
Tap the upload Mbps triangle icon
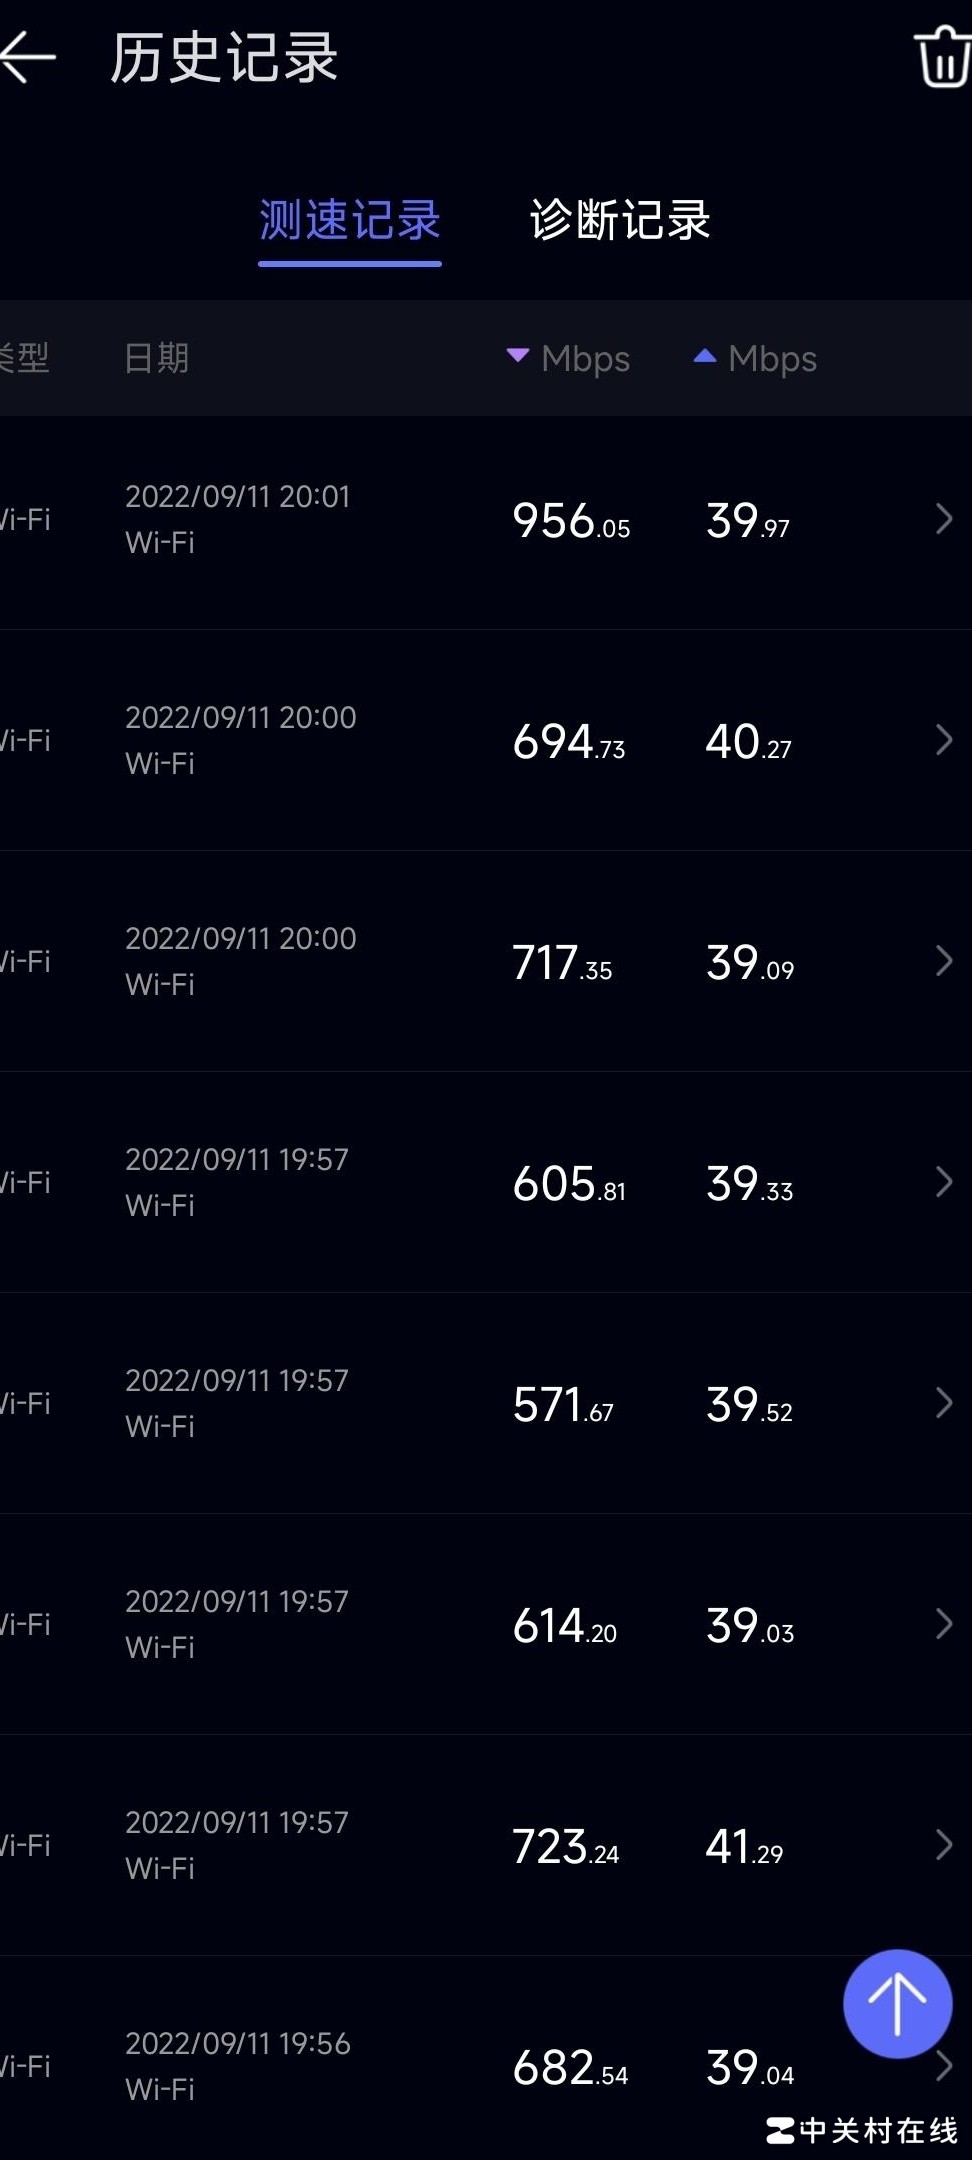[x=705, y=356]
